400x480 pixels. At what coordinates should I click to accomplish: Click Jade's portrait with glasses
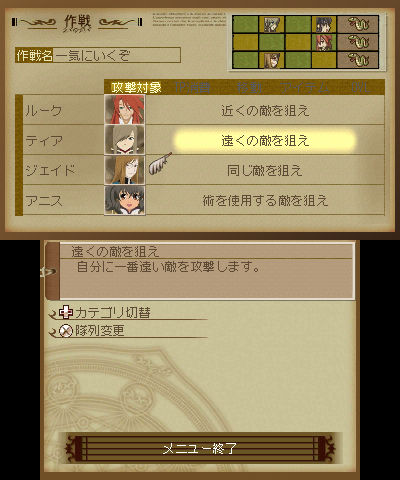tap(125, 170)
